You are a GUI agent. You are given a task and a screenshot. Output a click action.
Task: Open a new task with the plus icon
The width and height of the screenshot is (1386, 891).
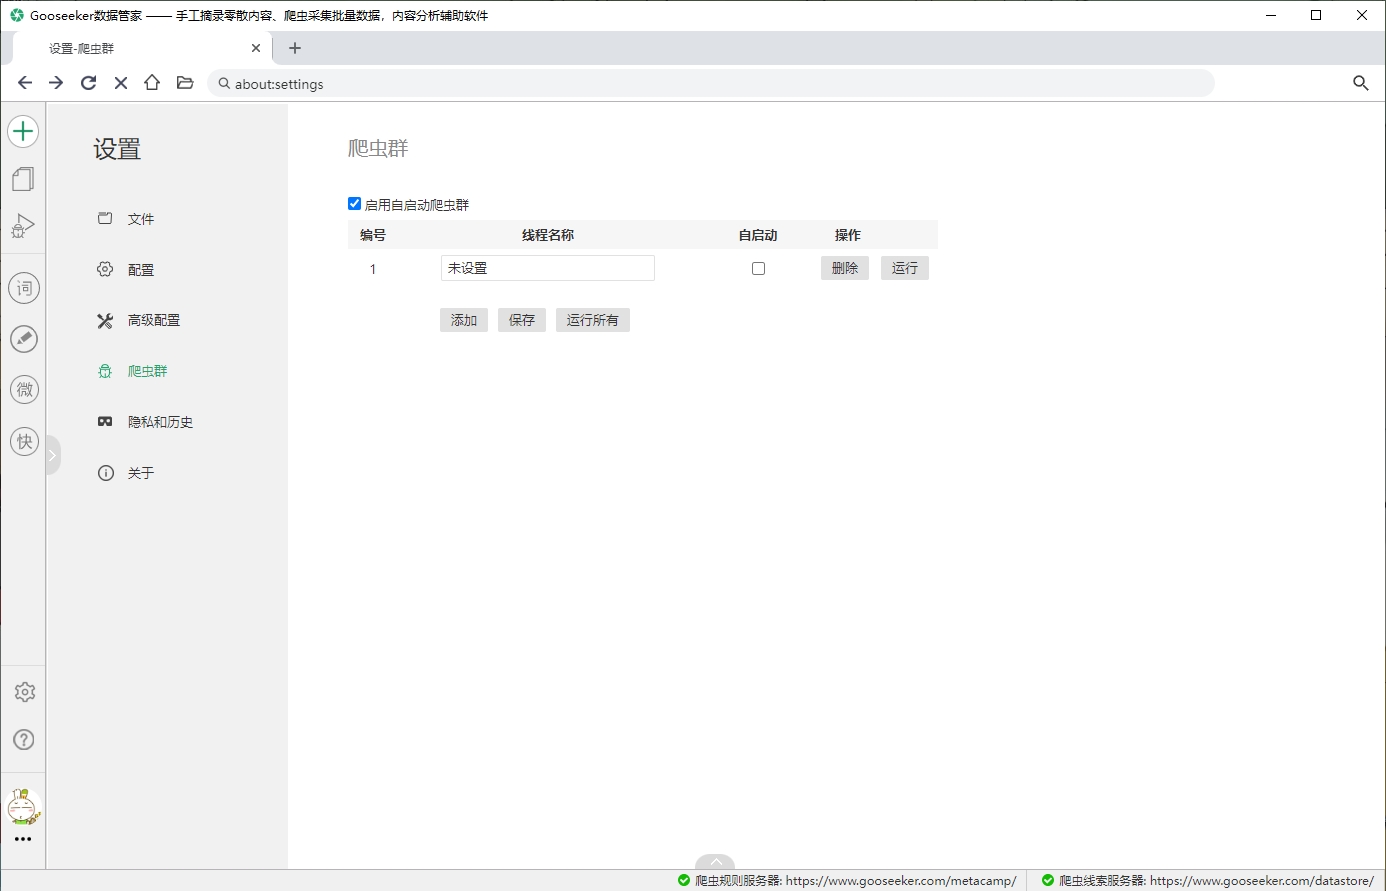[x=23, y=130]
